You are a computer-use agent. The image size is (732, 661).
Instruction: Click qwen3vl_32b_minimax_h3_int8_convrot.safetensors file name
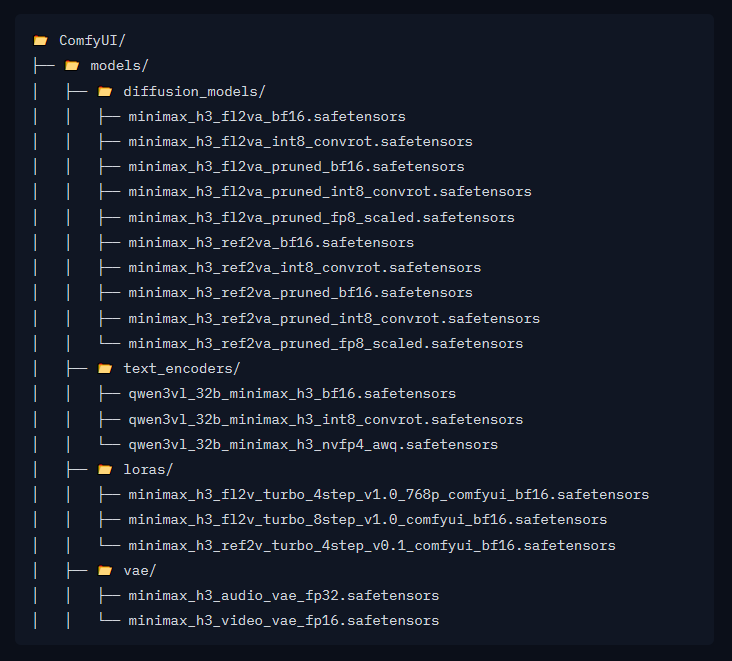tap(326, 420)
